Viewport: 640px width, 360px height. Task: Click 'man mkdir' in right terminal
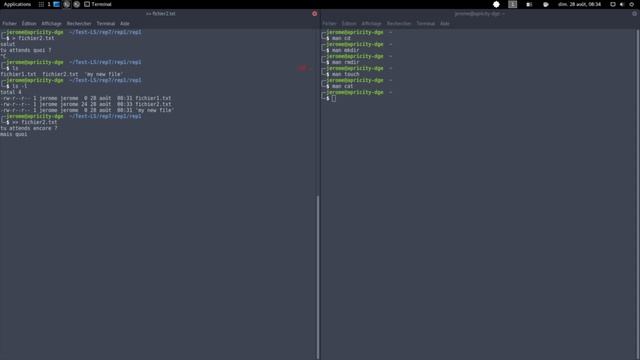[345, 50]
